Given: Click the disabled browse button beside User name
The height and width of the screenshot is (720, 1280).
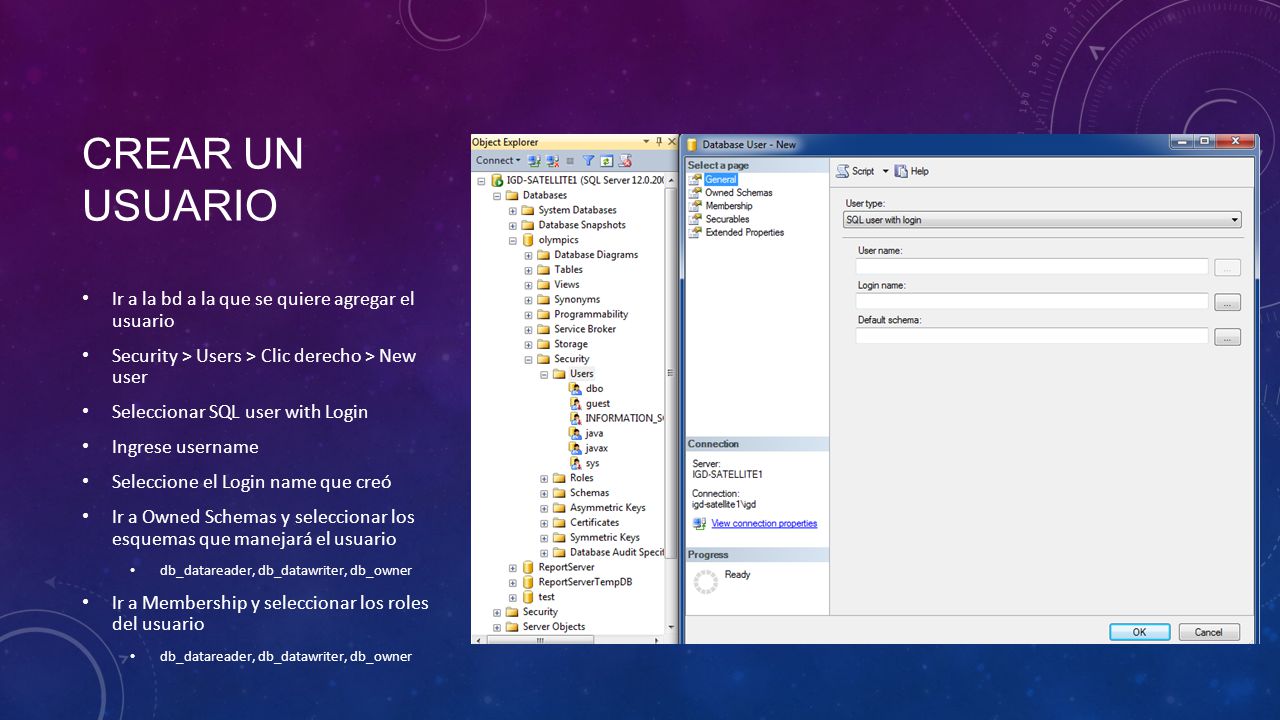Looking at the screenshot, I should [x=1227, y=267].
